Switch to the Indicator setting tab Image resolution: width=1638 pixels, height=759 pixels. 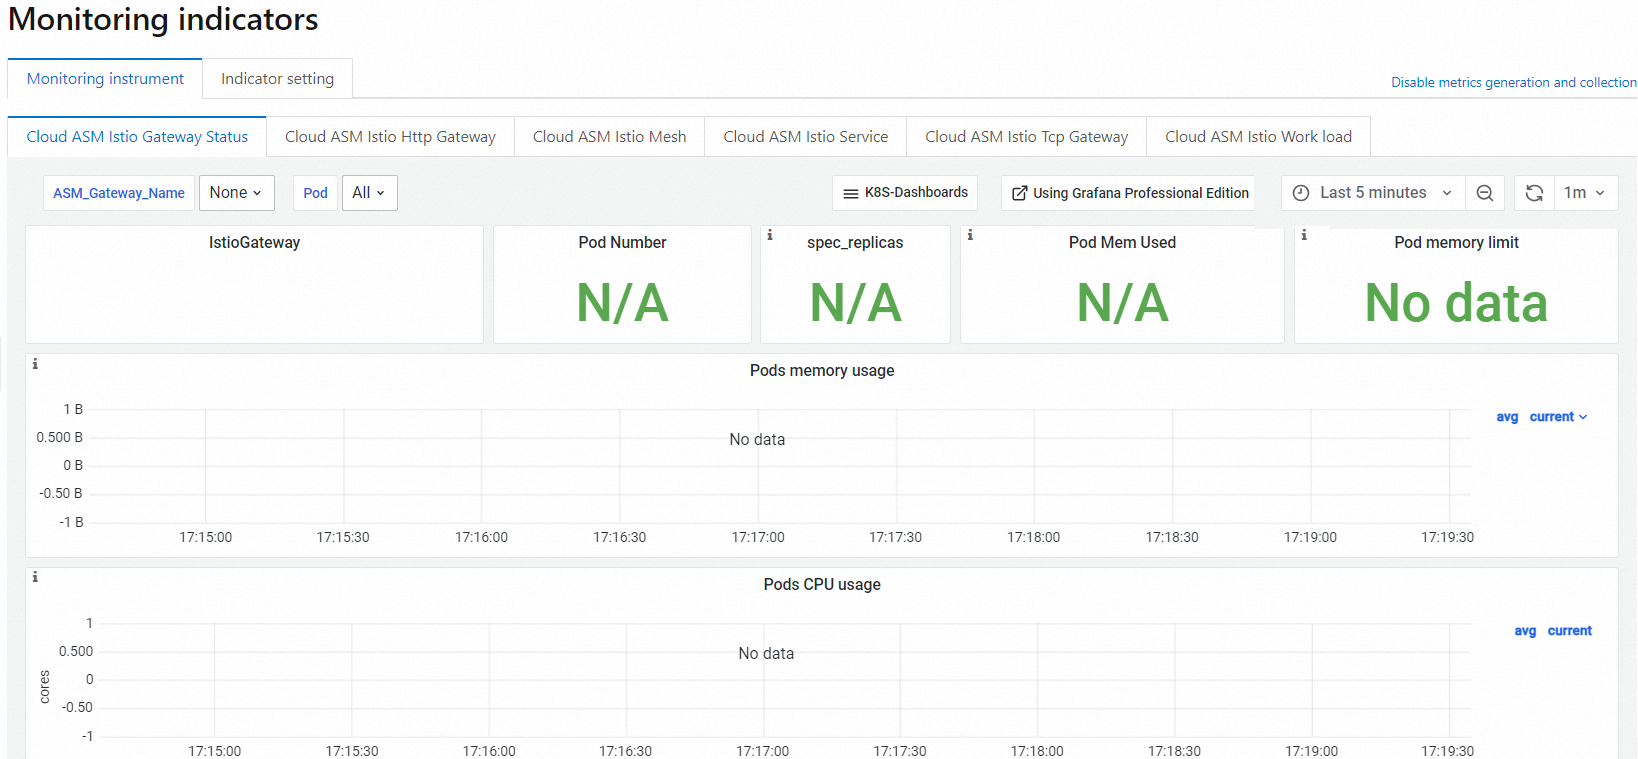[277, 79]
